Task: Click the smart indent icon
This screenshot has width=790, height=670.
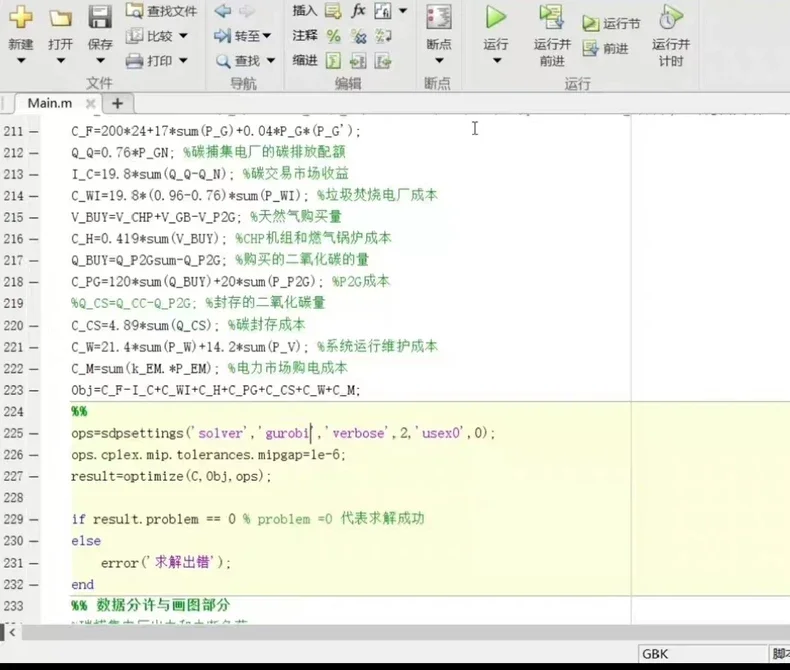Action: coord(333,61)
